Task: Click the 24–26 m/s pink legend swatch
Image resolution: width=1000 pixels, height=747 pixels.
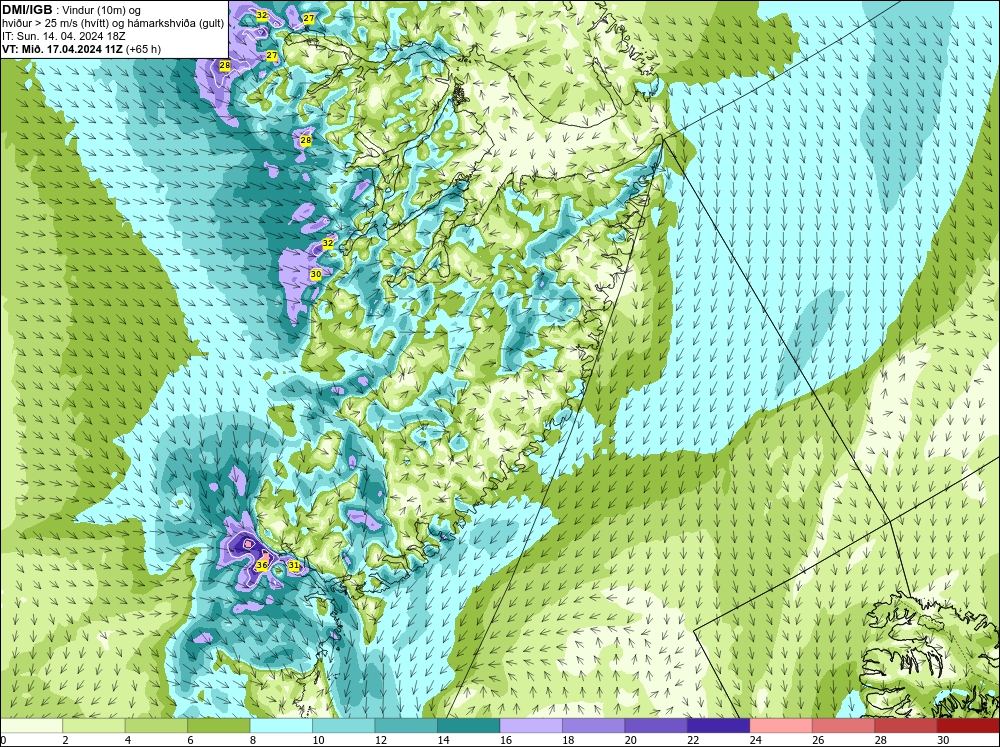Action: click(x=781, y=725)
